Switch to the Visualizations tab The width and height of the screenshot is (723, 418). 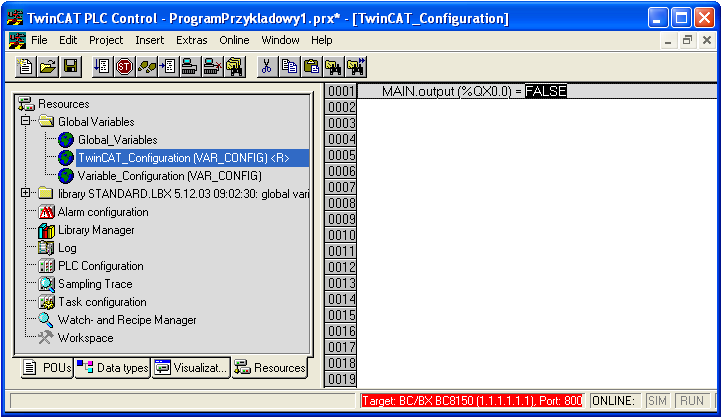coord(191,368)
